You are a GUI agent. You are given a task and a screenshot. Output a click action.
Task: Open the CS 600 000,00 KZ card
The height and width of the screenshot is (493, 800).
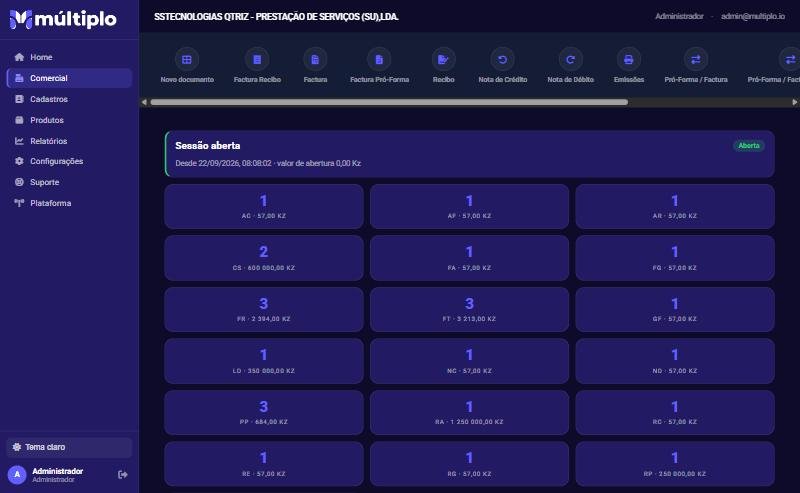click(264, 258)
